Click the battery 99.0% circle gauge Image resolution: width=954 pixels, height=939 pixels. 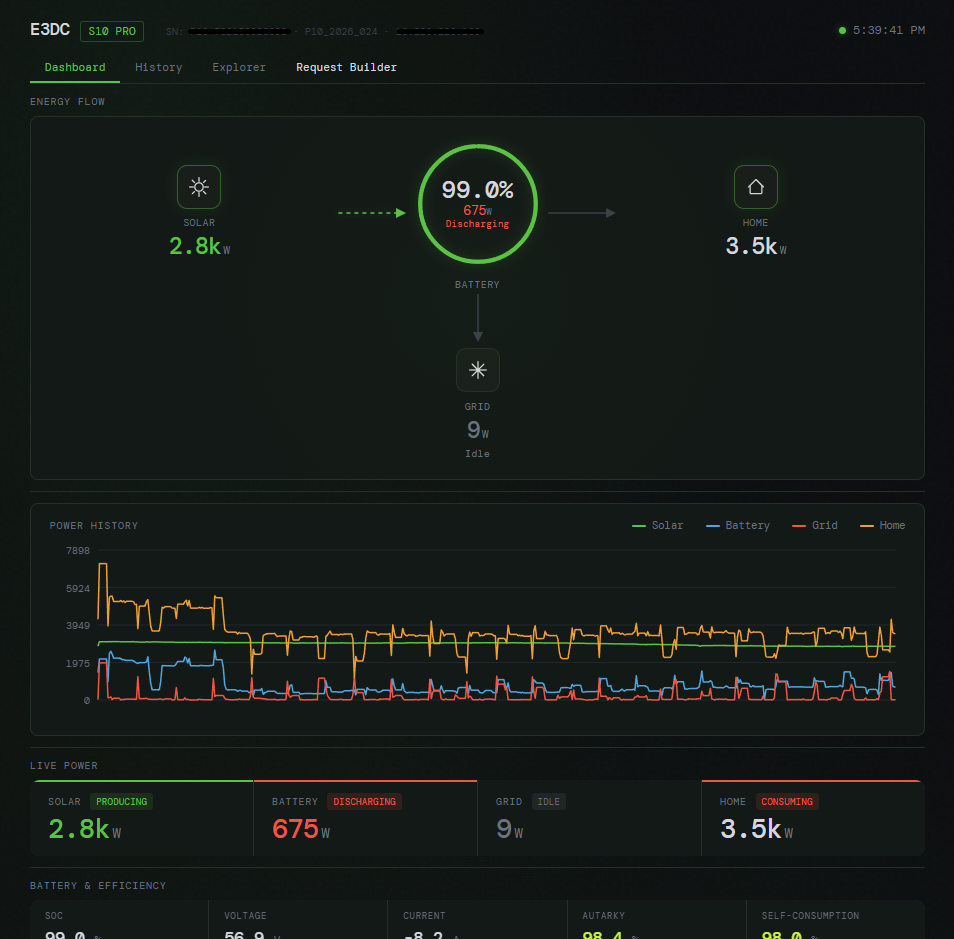[478, 204]
